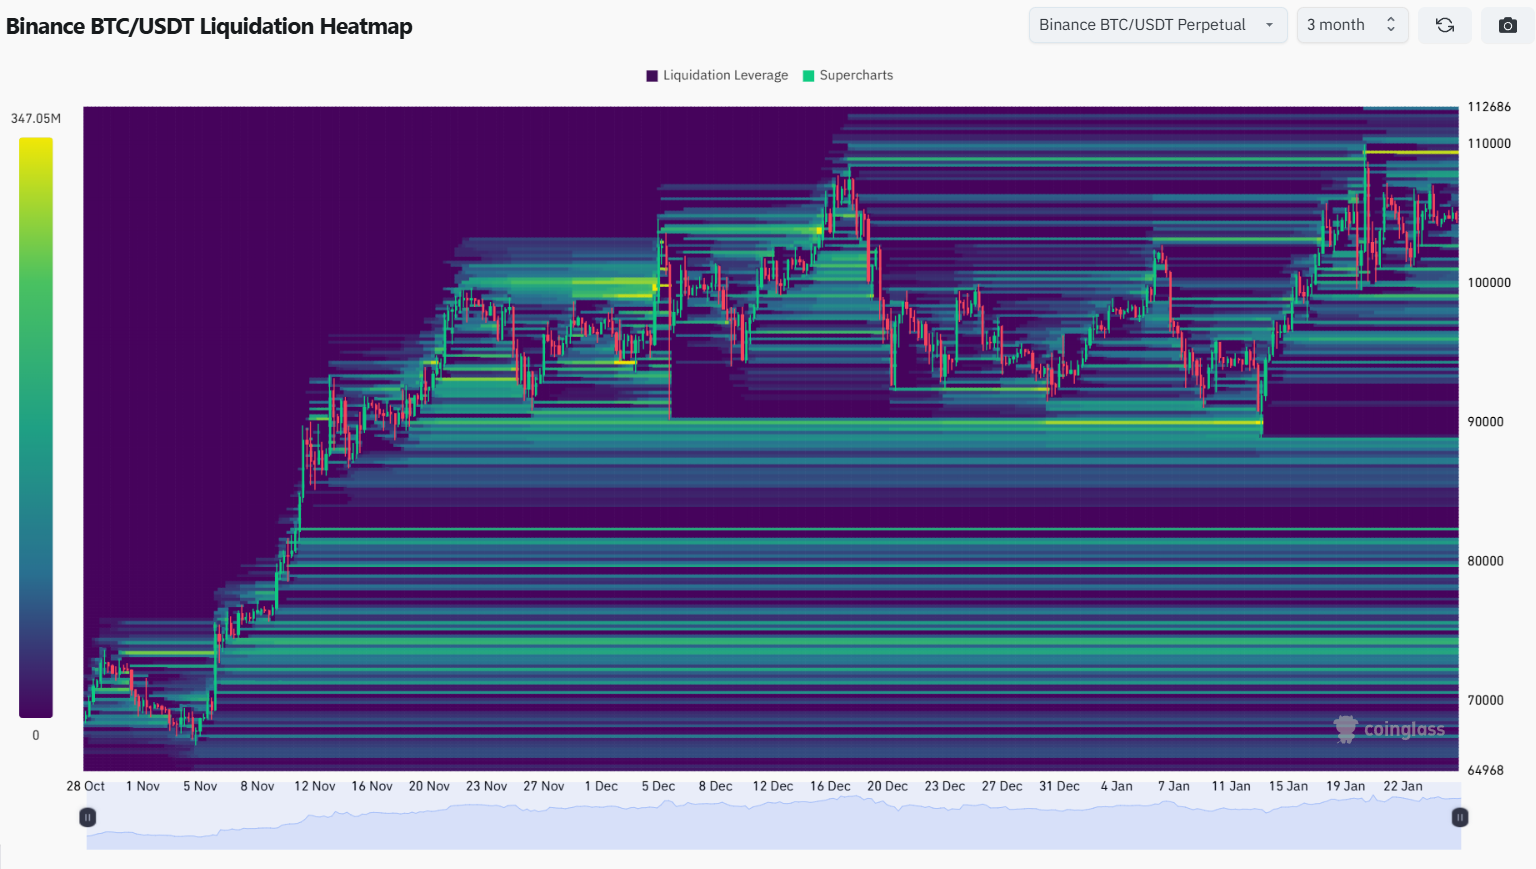Viewport: 1536px width, 869px height.
Task: Click the 15 Jan date label
Action: (x=1289, y=786)
